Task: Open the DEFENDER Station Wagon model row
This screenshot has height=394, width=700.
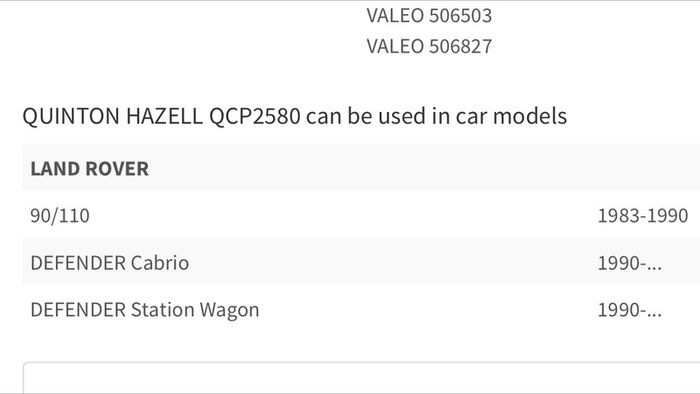Action: [x=361, y=309]
